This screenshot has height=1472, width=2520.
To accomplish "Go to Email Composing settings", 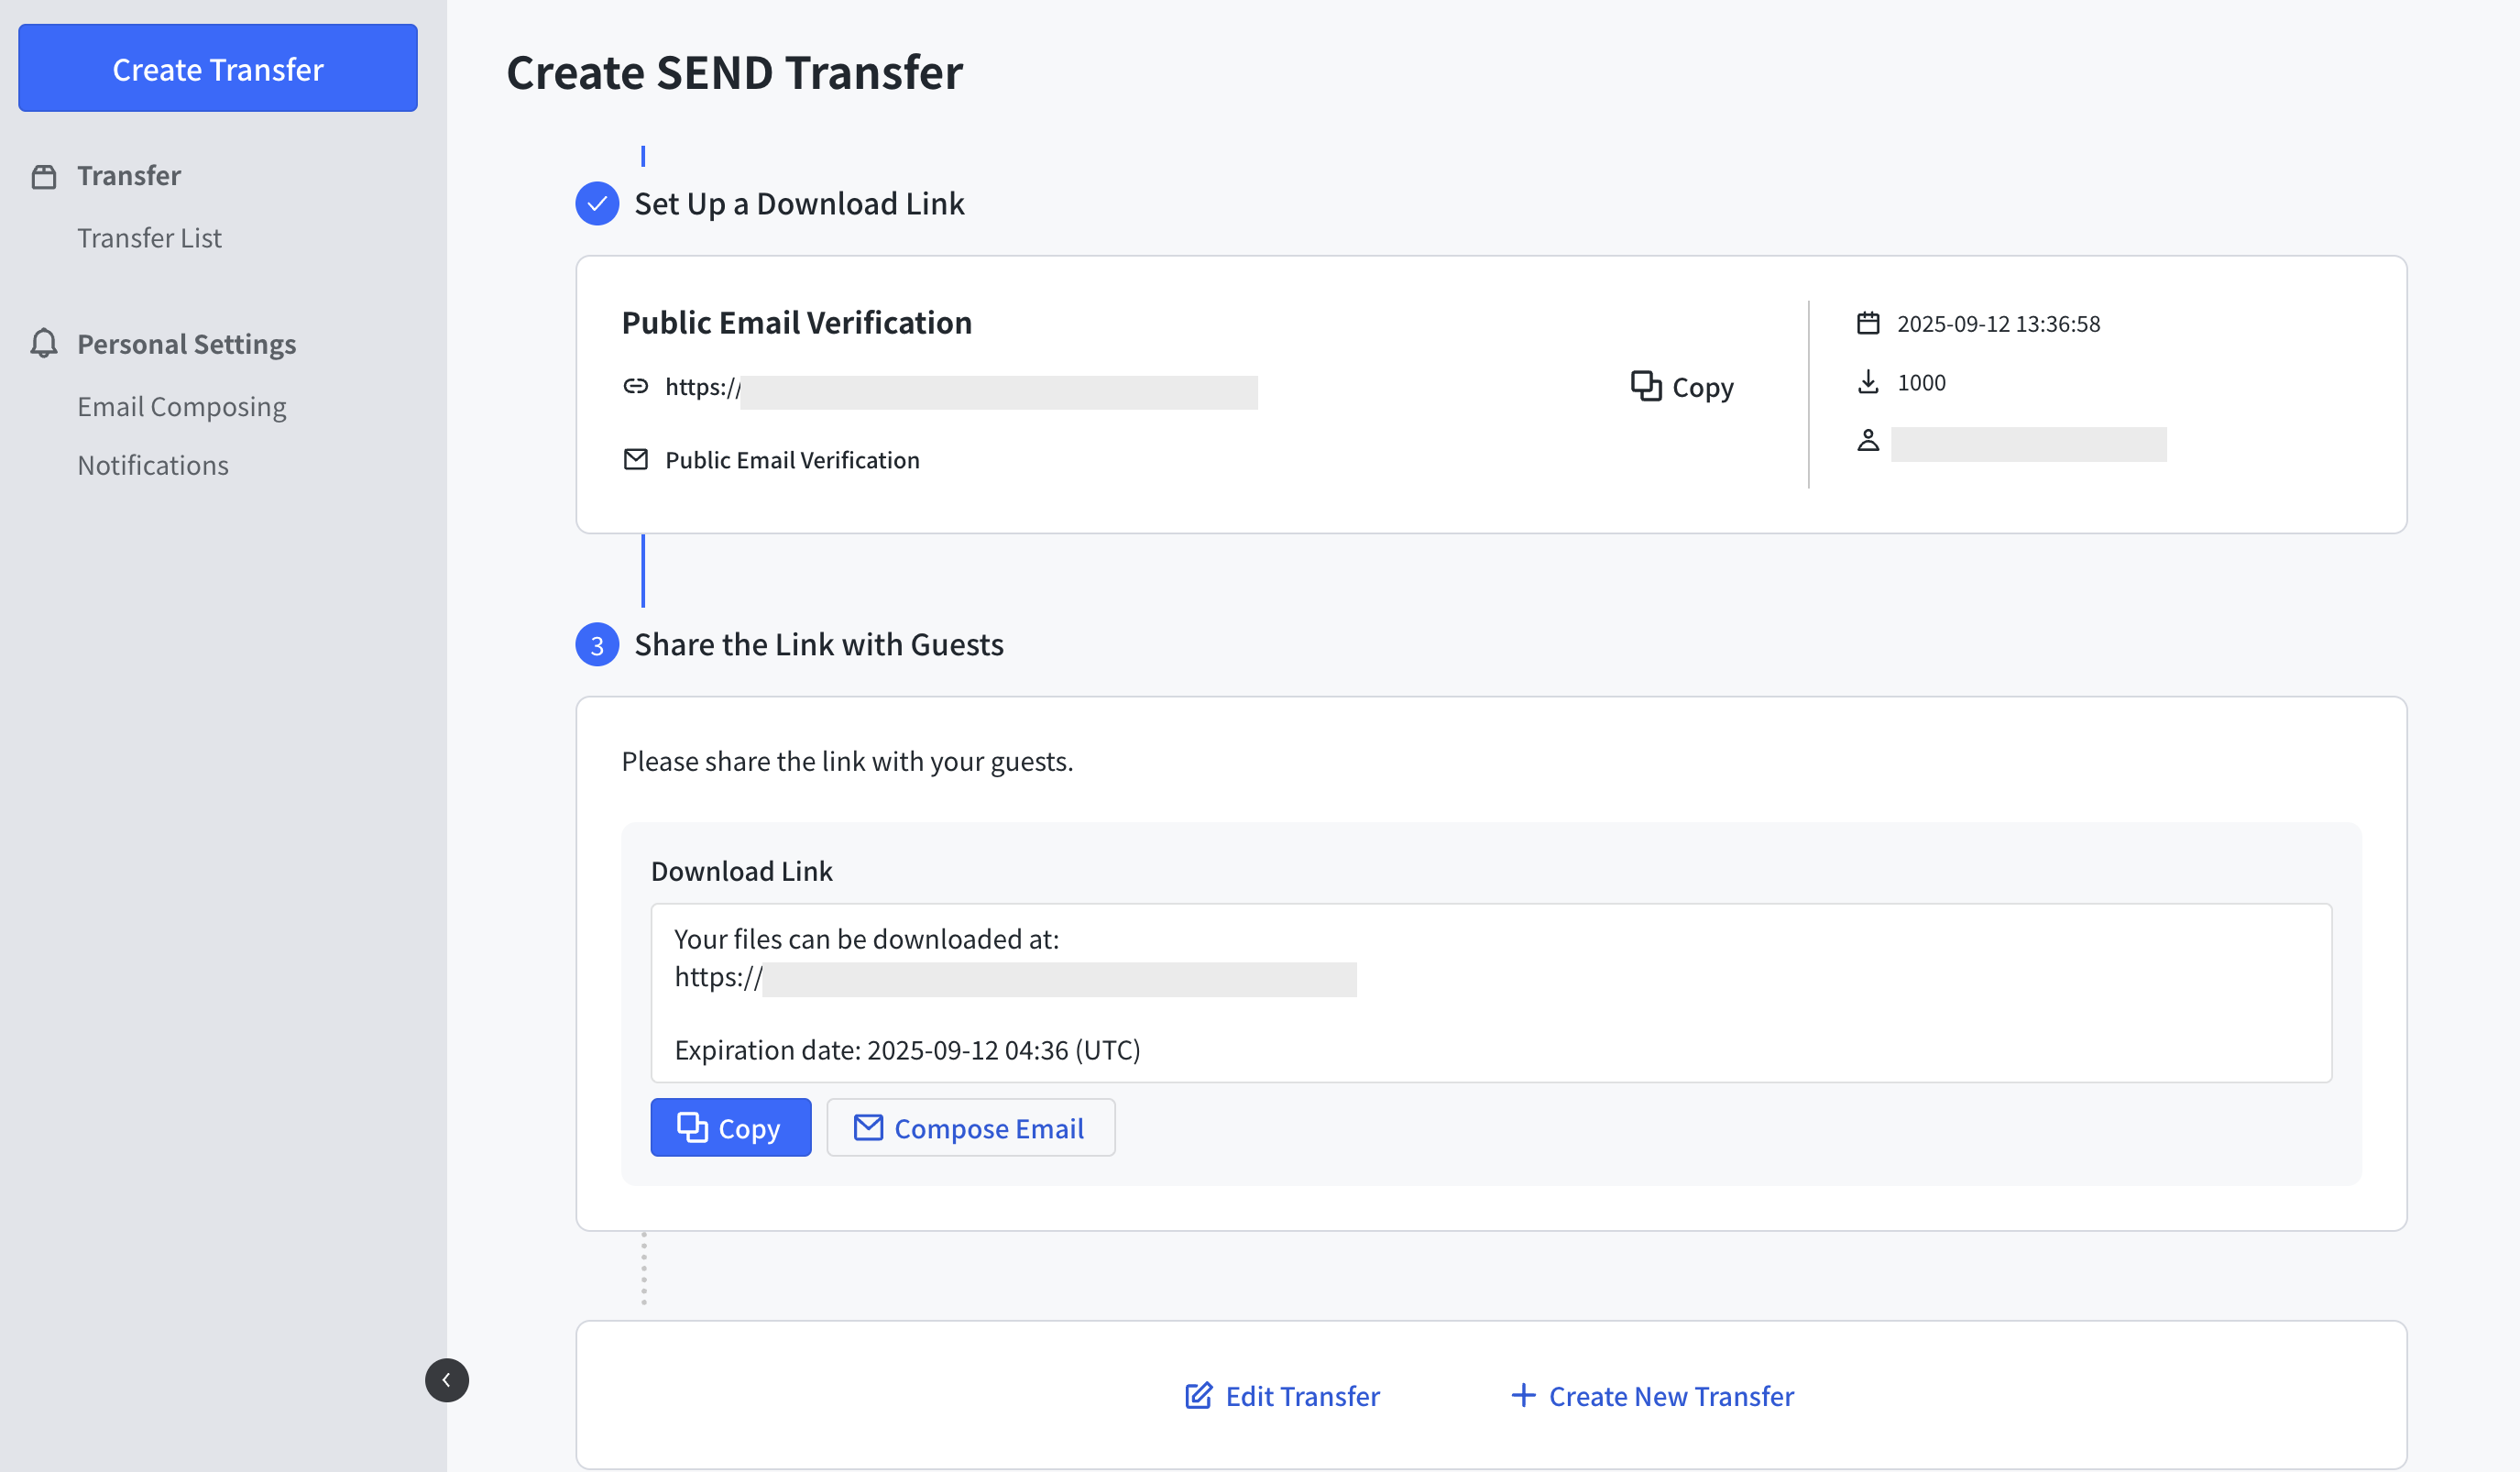I will pos(181,406).
